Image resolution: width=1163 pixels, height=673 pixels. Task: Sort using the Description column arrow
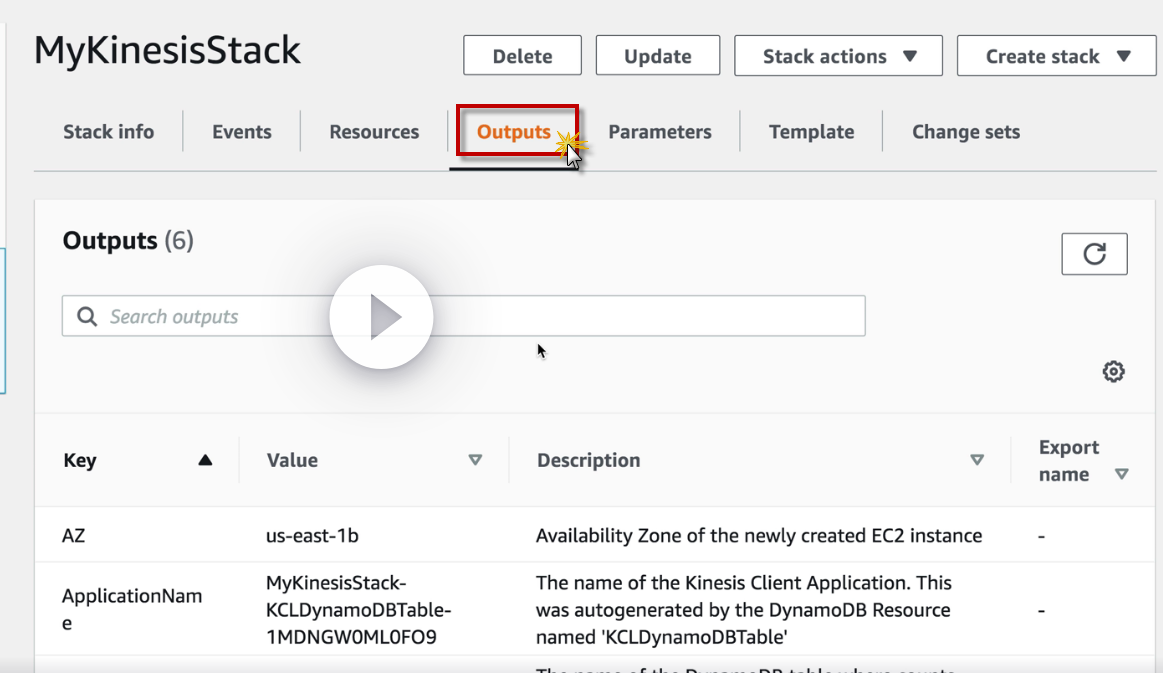[977, 460]
